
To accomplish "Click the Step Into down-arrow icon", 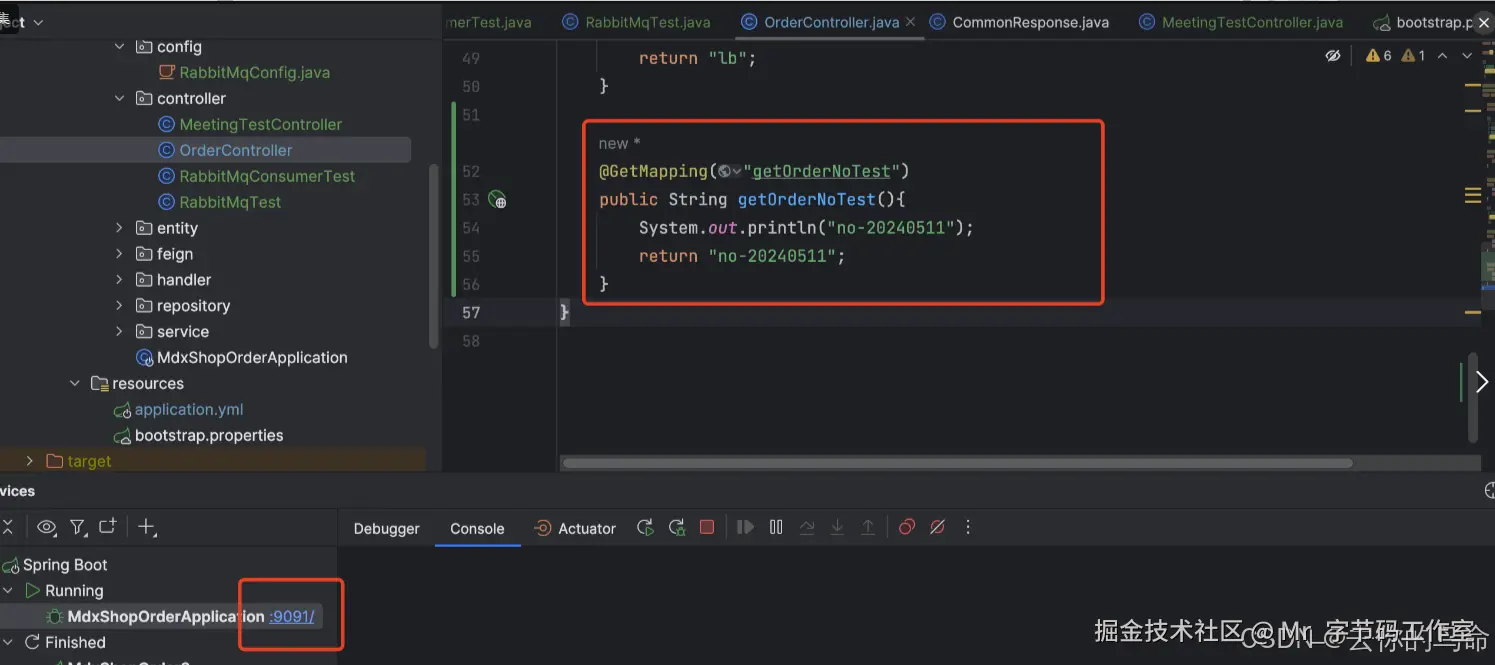I will [837, 527].
